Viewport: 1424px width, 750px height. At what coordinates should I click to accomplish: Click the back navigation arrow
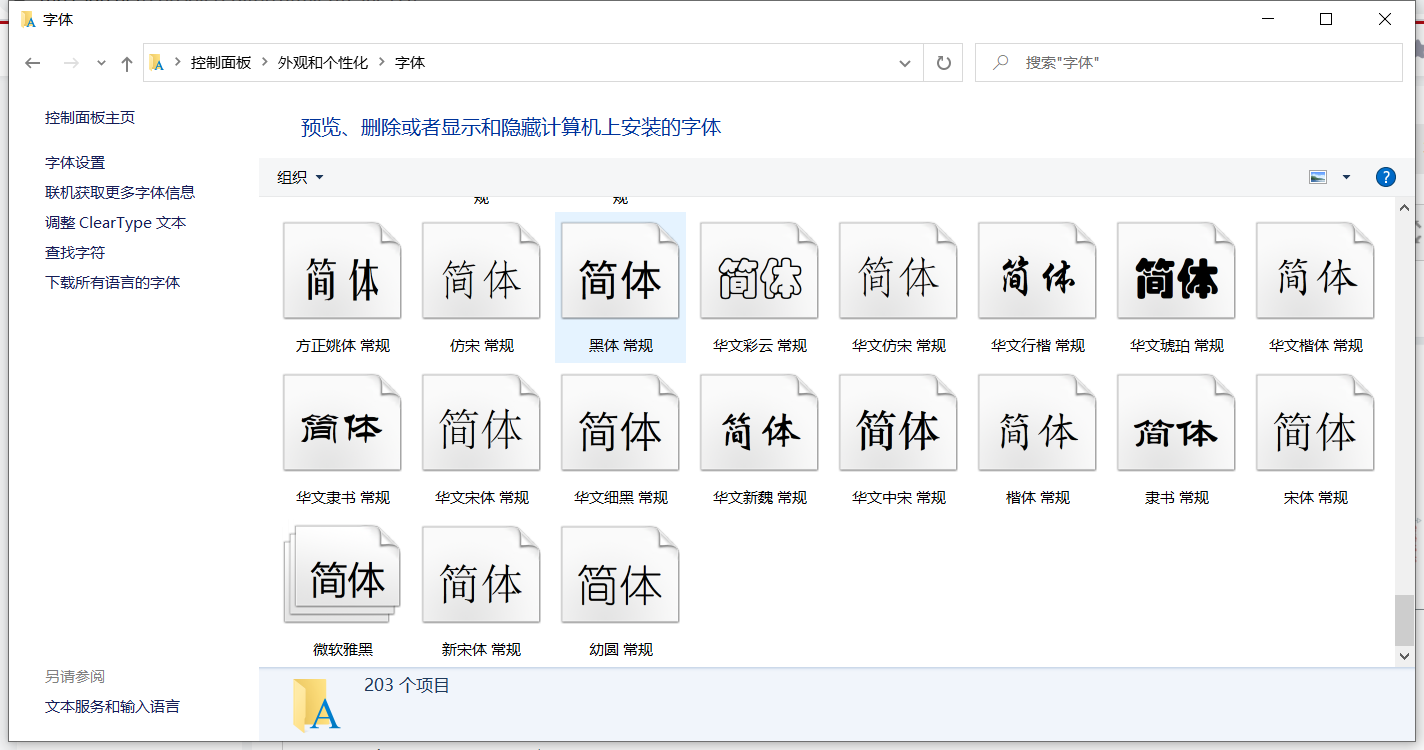coord(33,63)
